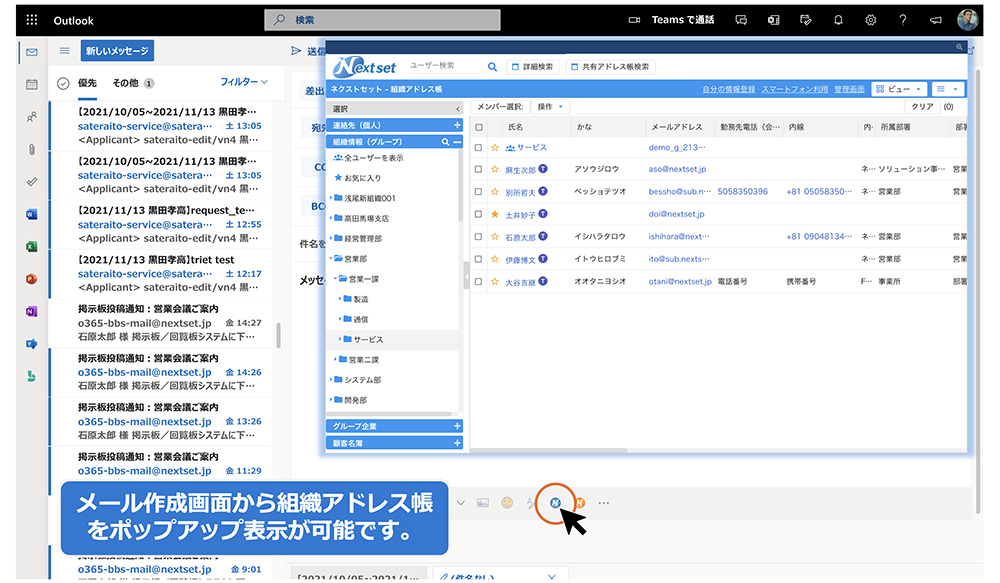Click the magnifier icon next to ユーザー検索
The height and width of the screenshot is (583, 1000).
[x=492, y=66]
